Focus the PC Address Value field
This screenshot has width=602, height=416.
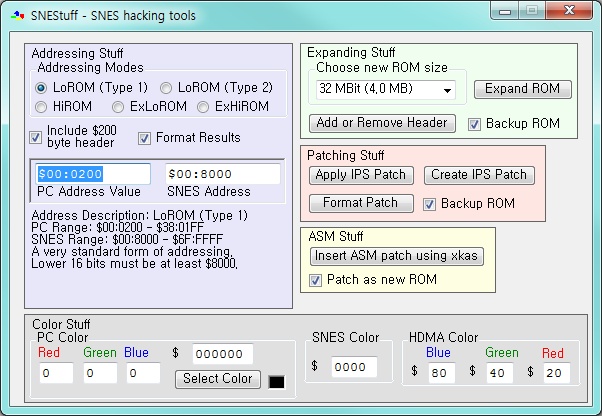click(93, 174)
